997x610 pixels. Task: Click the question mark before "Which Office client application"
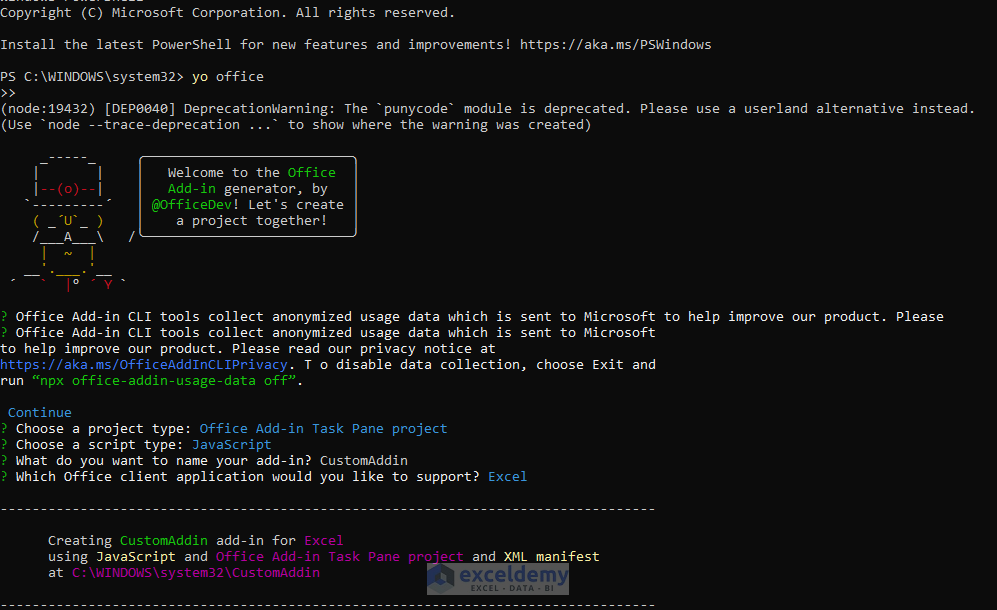[4, 476]
